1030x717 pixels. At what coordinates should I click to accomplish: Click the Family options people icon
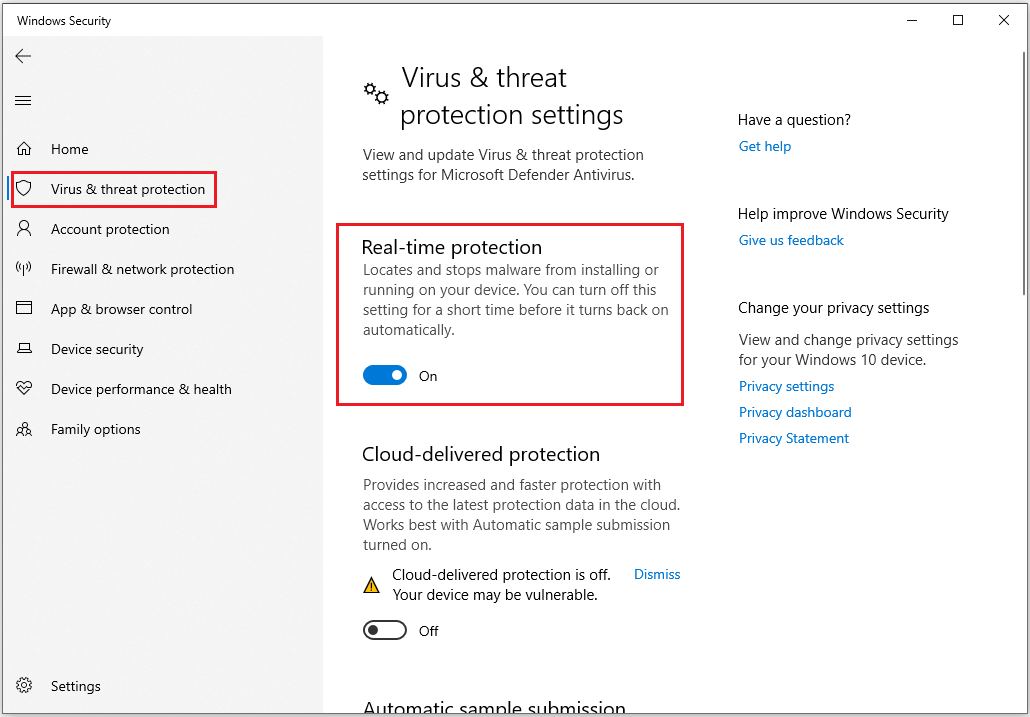[24, 429]
